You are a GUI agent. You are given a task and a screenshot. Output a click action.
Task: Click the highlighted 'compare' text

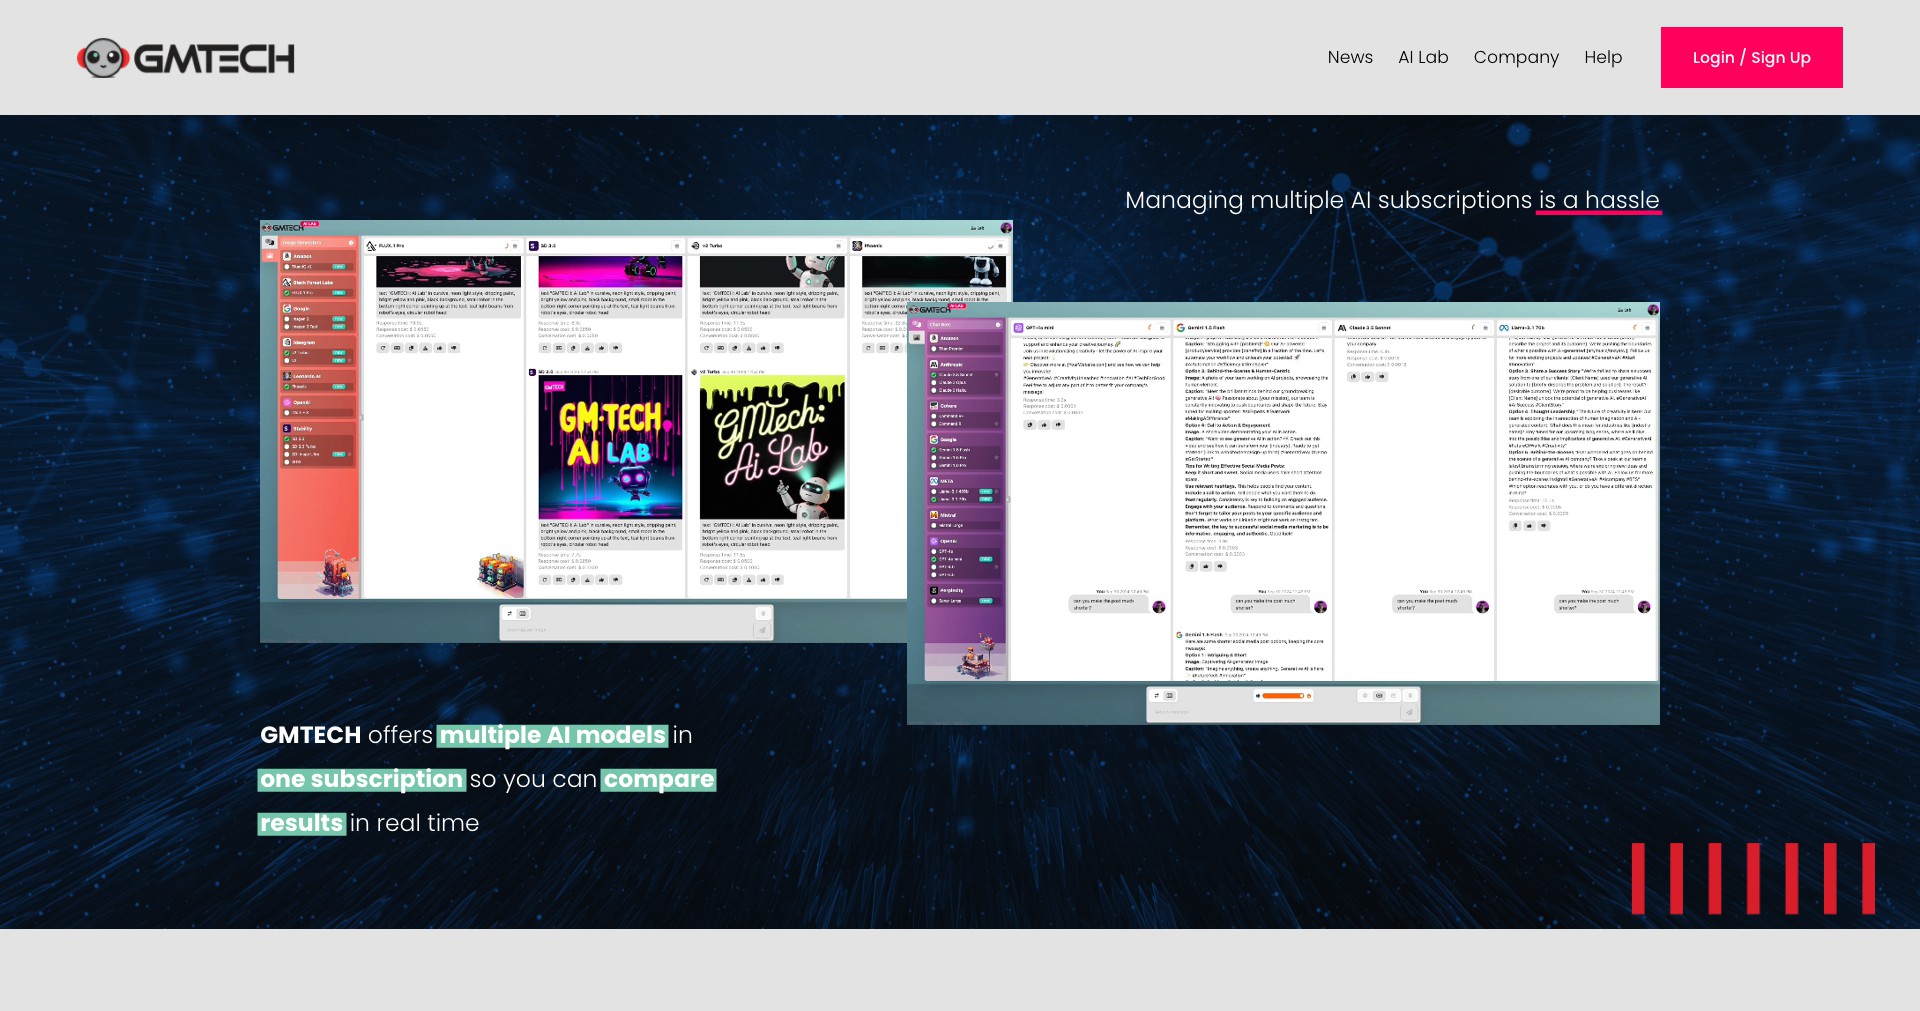click(658, 779)
